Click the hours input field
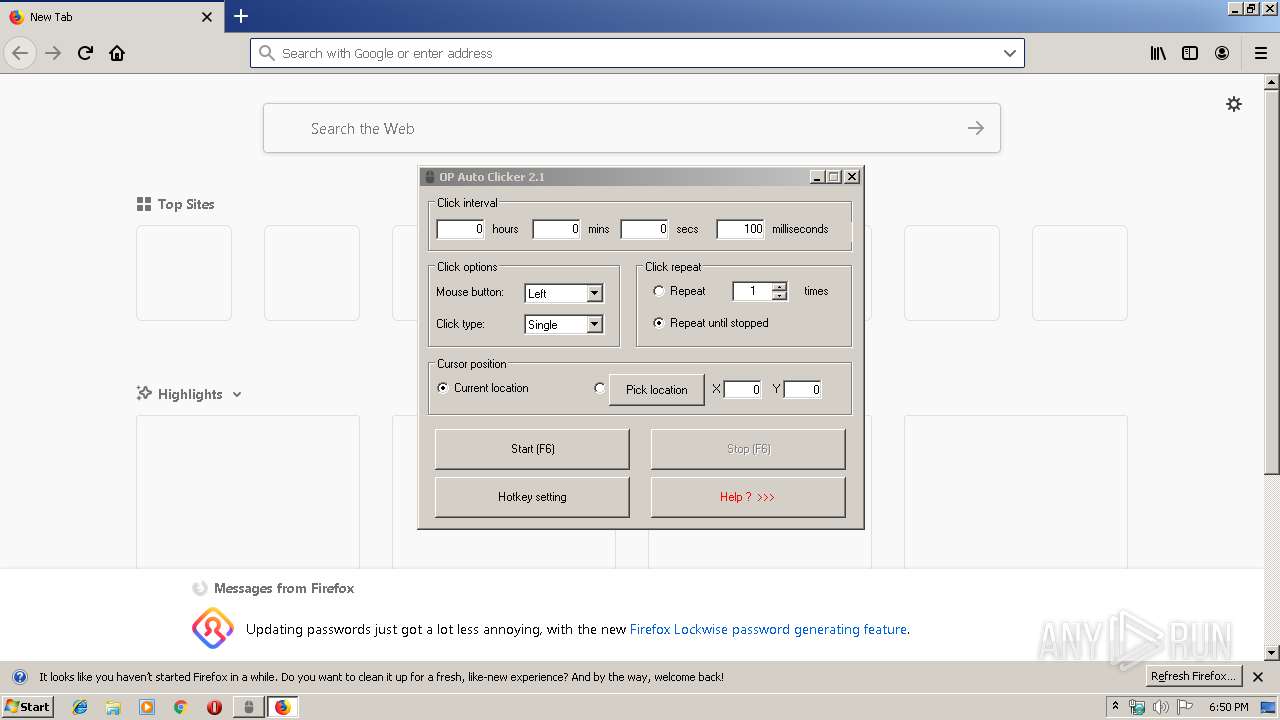 click(461, 229)
